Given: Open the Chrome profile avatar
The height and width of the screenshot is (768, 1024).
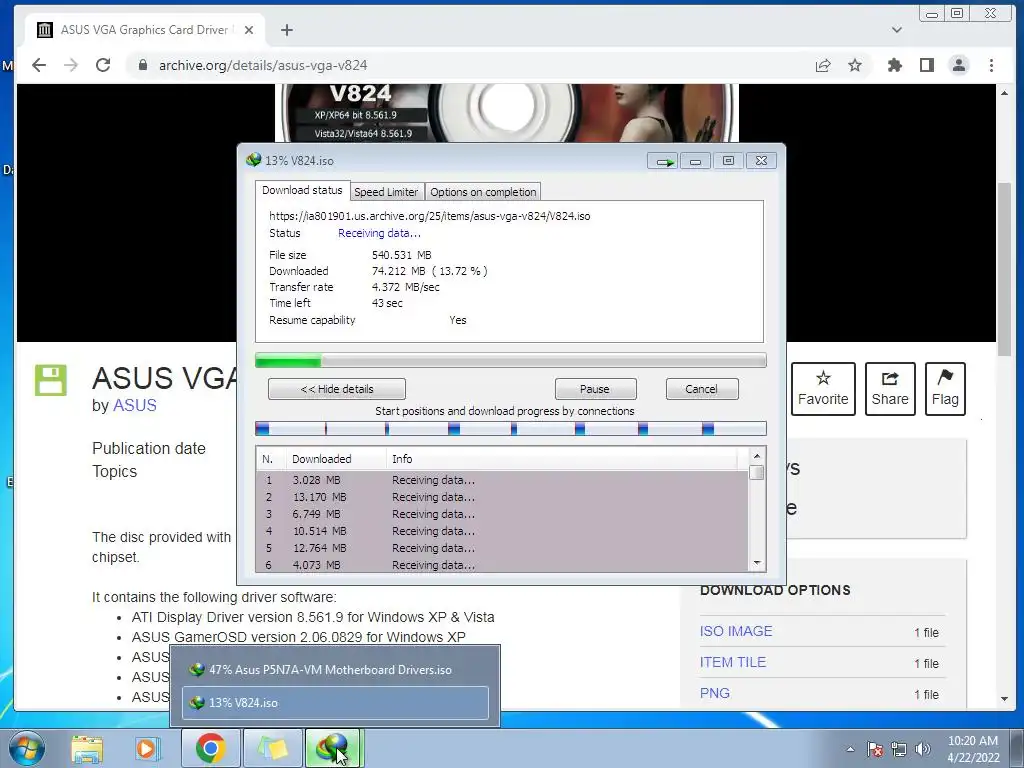Looking at the screenshot, I should click(959, 65).
